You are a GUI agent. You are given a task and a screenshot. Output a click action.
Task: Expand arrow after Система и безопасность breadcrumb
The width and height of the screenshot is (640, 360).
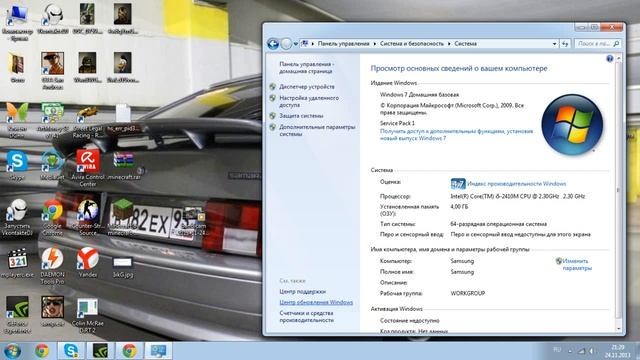click(x=449, y=44)
